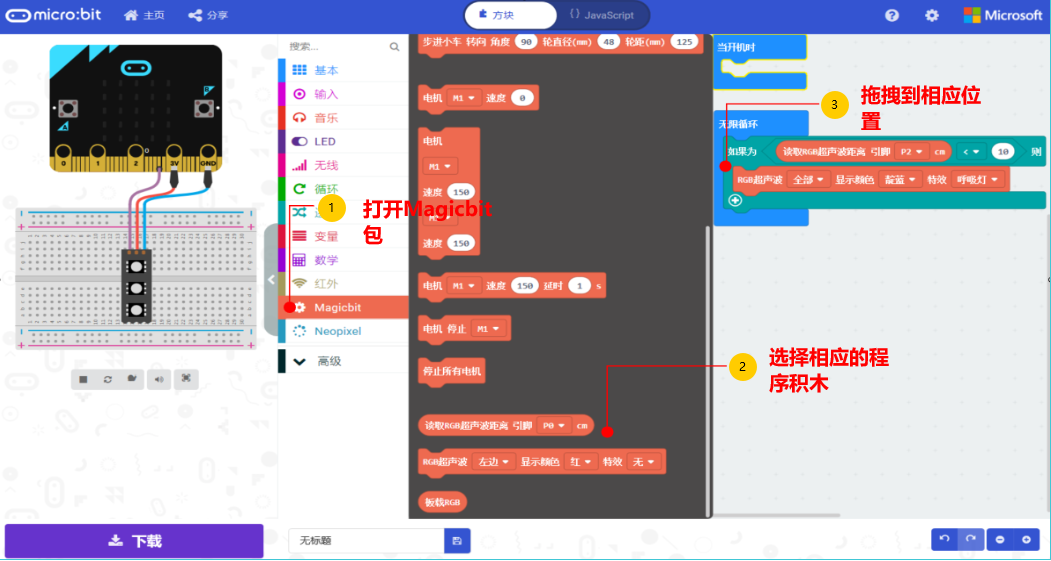Open 无 effect dropdown in flyout
Image resolution: width=1051 pixels, height=561 pixels.
644,462
